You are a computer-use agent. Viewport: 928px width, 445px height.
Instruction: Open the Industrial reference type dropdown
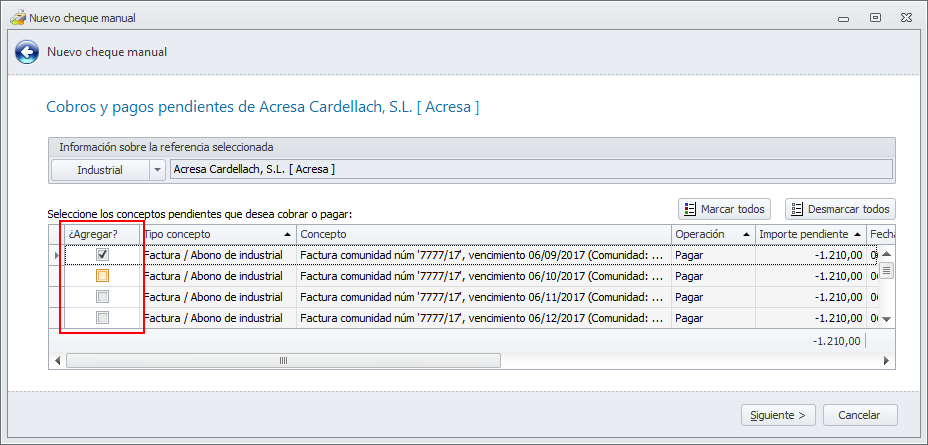tap(157, 170)
